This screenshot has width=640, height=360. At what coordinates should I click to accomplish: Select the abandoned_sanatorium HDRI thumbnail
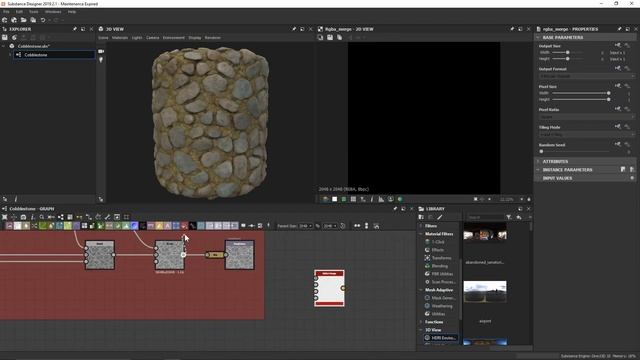coord(485,234)
